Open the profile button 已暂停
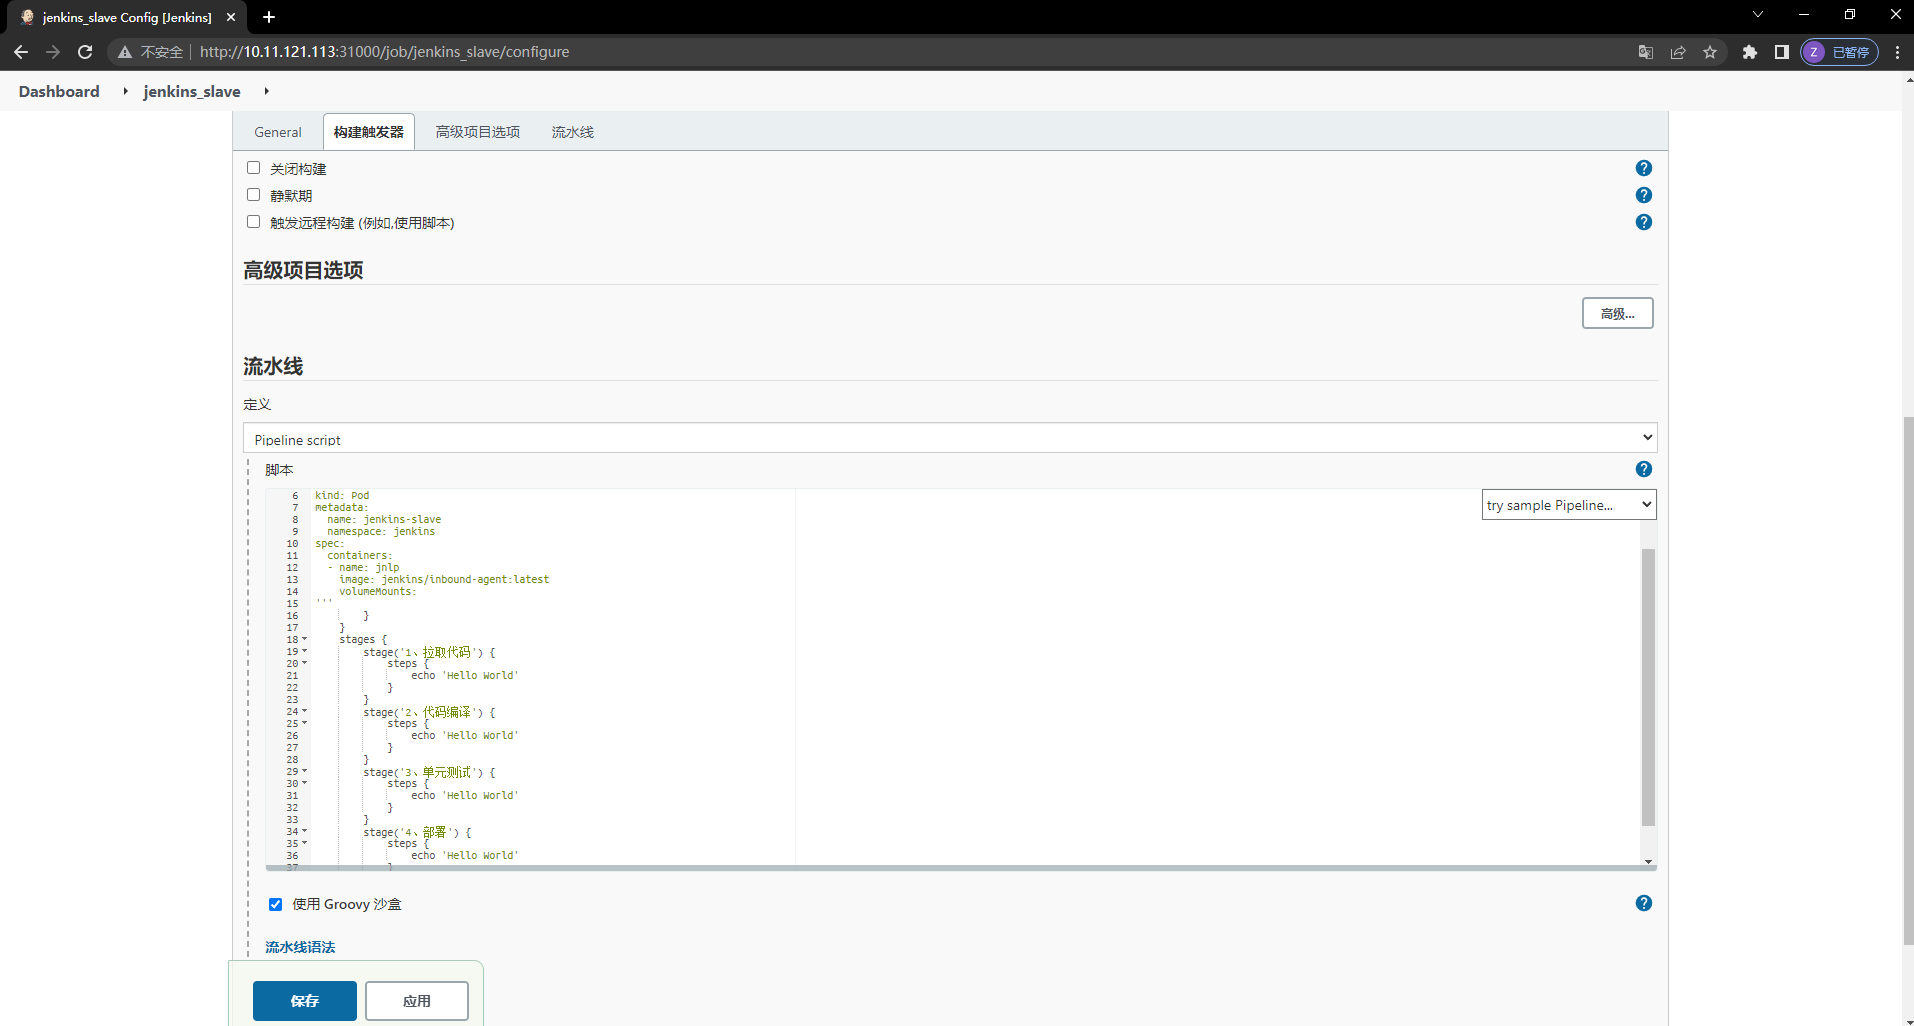 tap(1839, 52)
